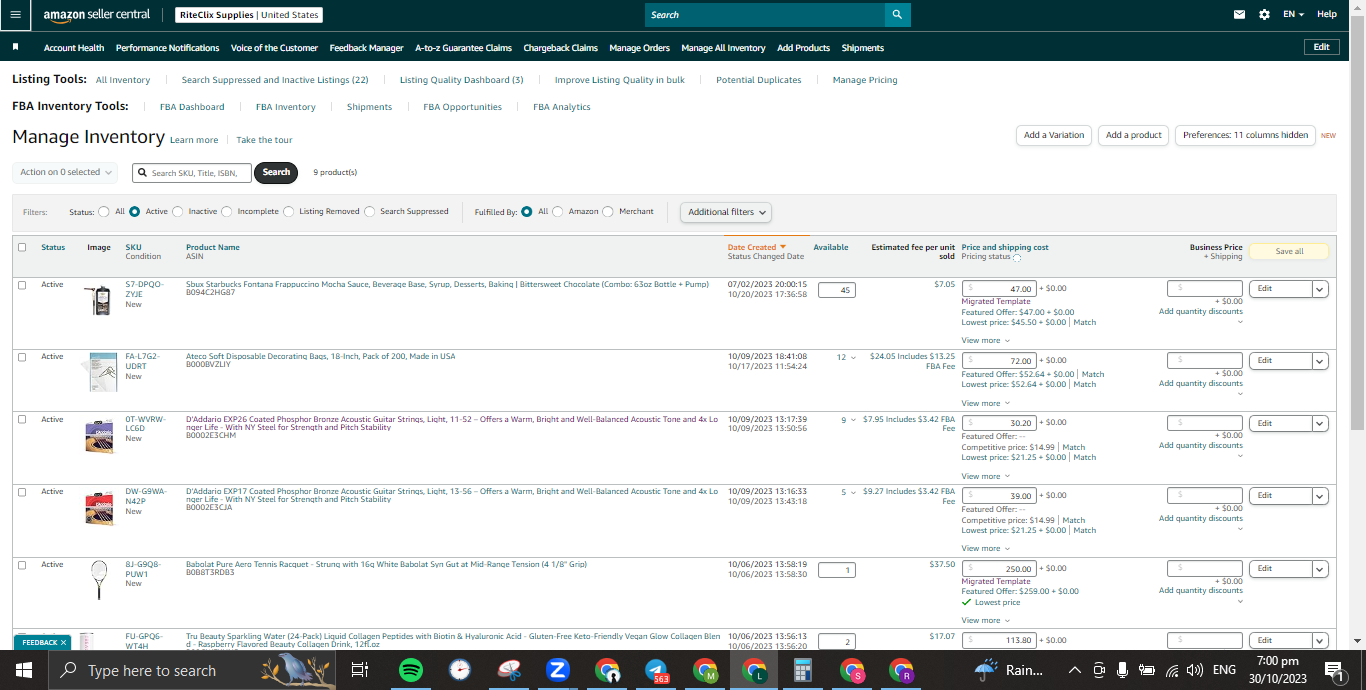Click the 47.00 price field for Starbucks

click(x=999, y=289)
